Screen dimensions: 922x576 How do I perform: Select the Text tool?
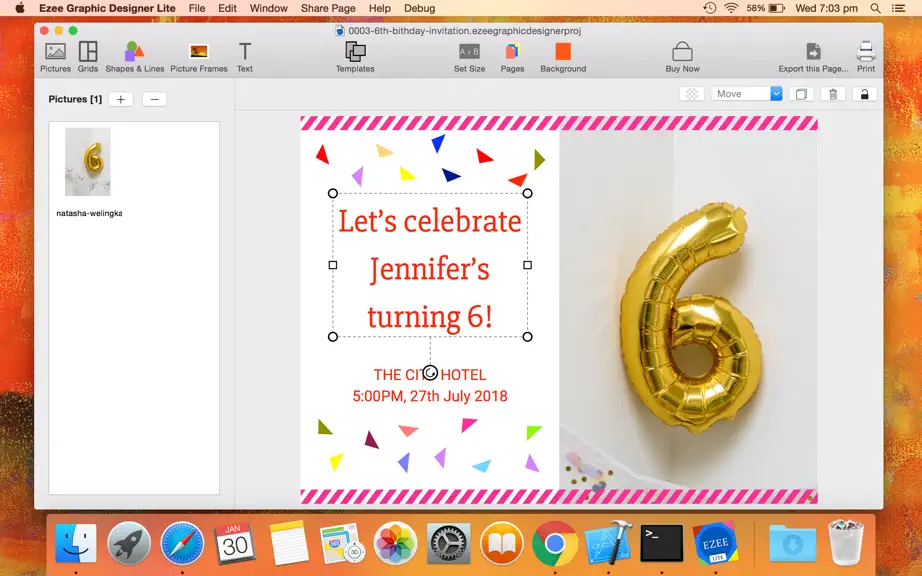coord(245,57)
